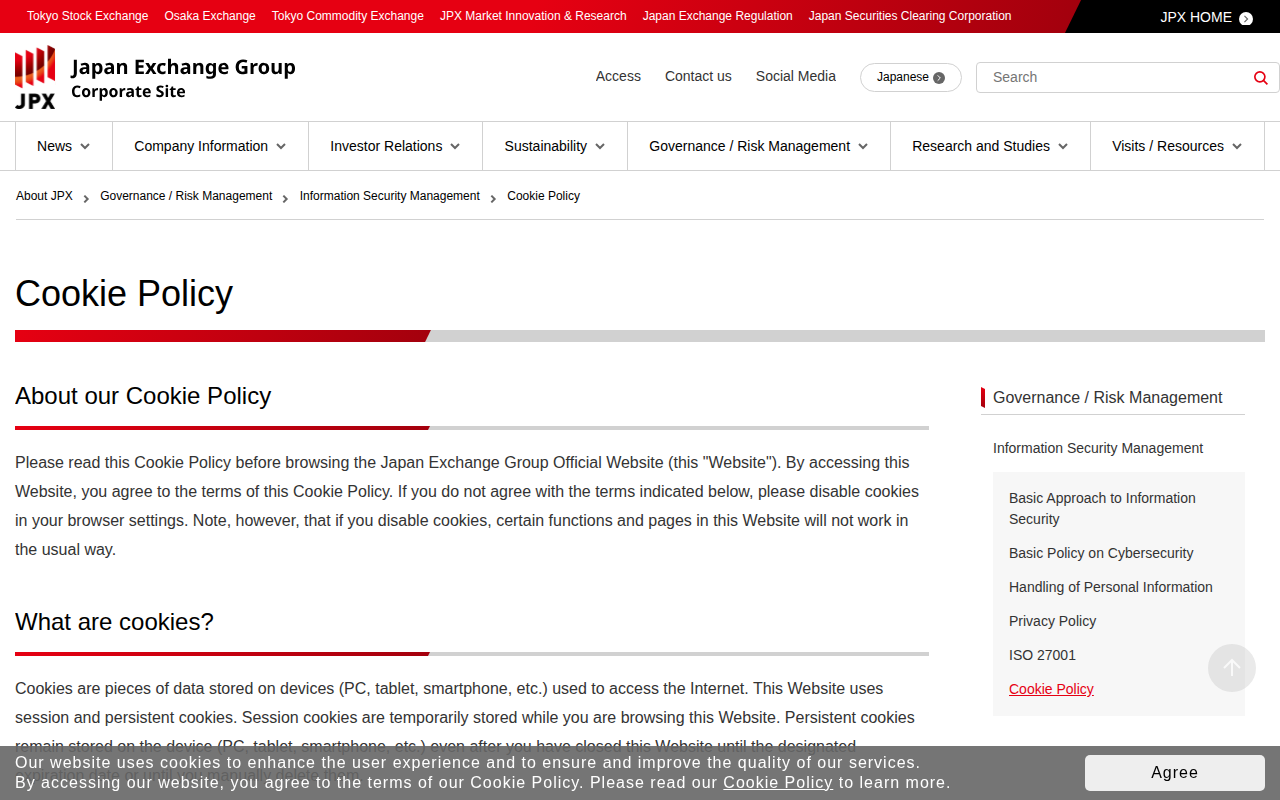Open sidebar Information Security Management link
Screen dimensions: 1280x800
[x=1098, y=448]
